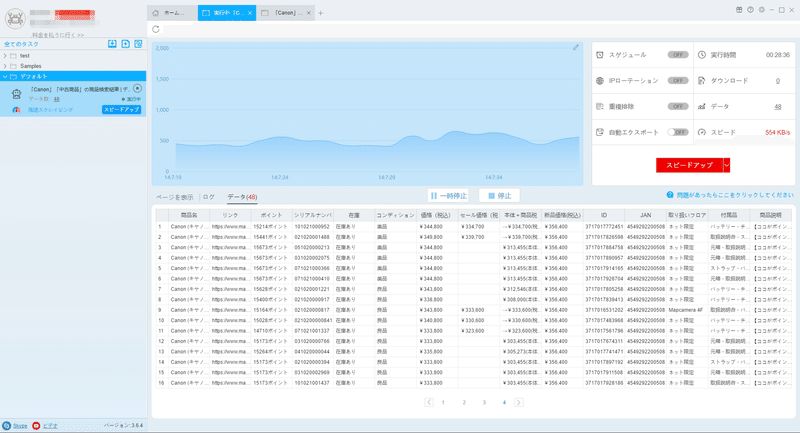Click the run indicator icon on Canon task

click(x=137, y=89)
